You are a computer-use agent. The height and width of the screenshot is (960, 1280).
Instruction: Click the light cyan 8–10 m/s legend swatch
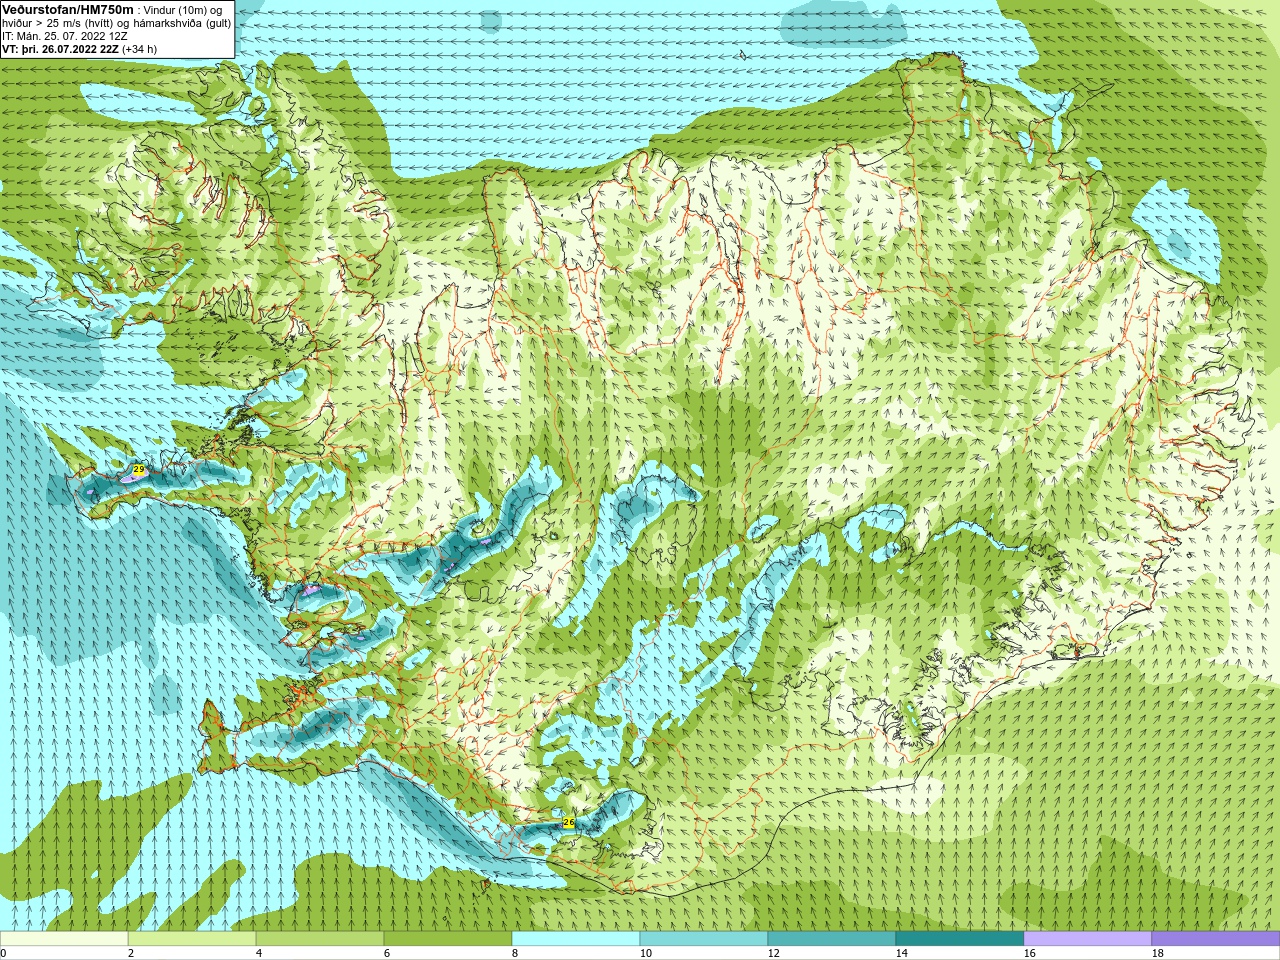pyautogui.click(x=576, y=939)
